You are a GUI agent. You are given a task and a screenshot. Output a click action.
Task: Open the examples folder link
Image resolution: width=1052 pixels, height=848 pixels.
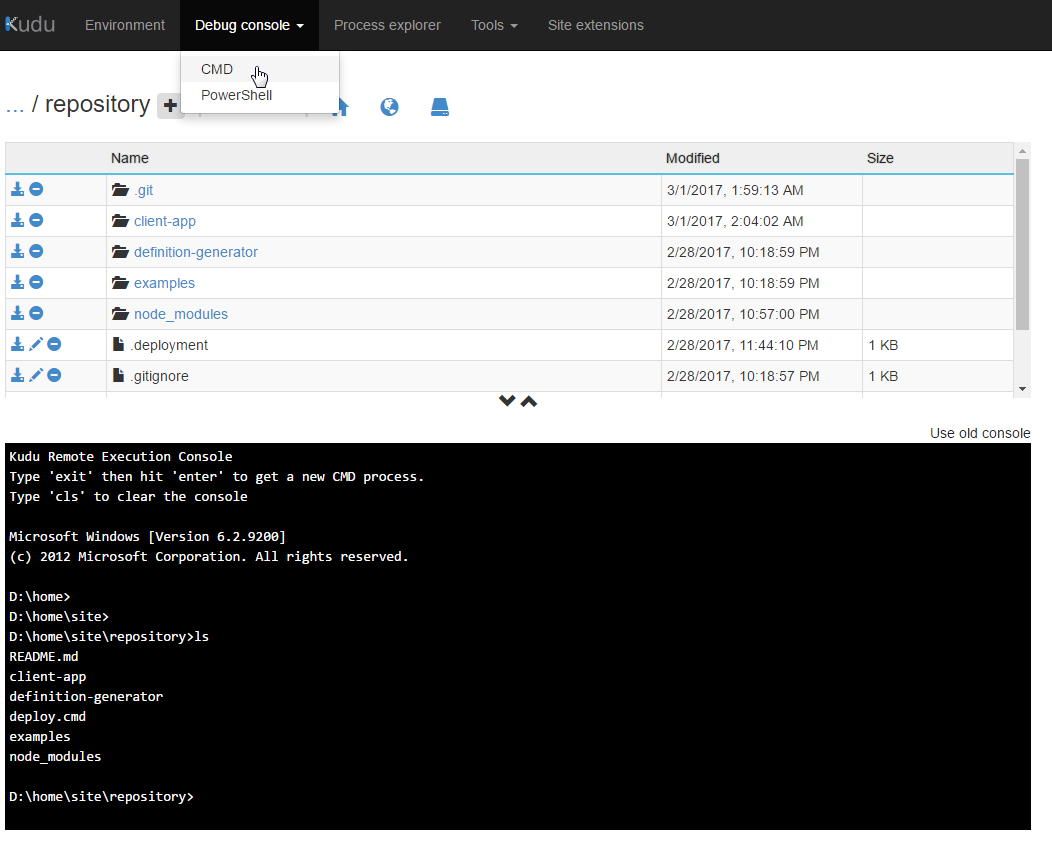(164, 282)
